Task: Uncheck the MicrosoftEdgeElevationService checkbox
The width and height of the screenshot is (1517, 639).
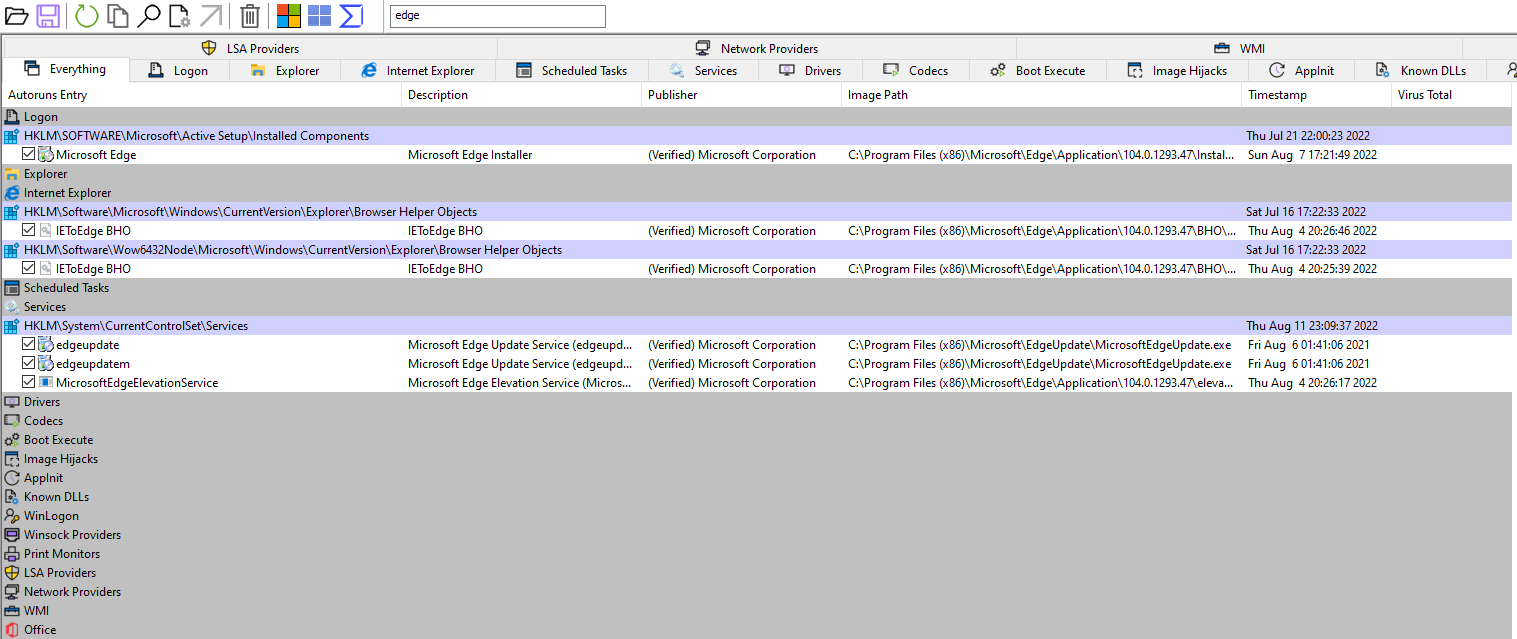Action: click(28, 383)
